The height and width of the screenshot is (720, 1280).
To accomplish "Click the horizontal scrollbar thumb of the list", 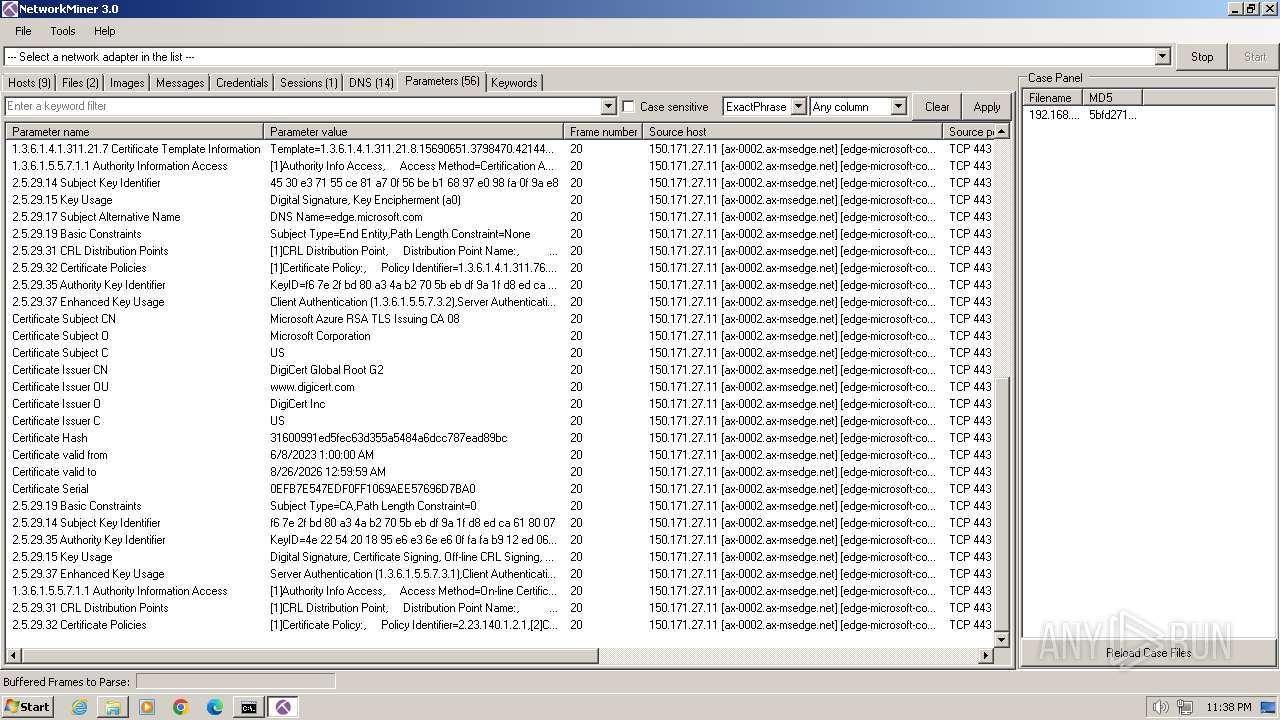I will pos(310,655).
